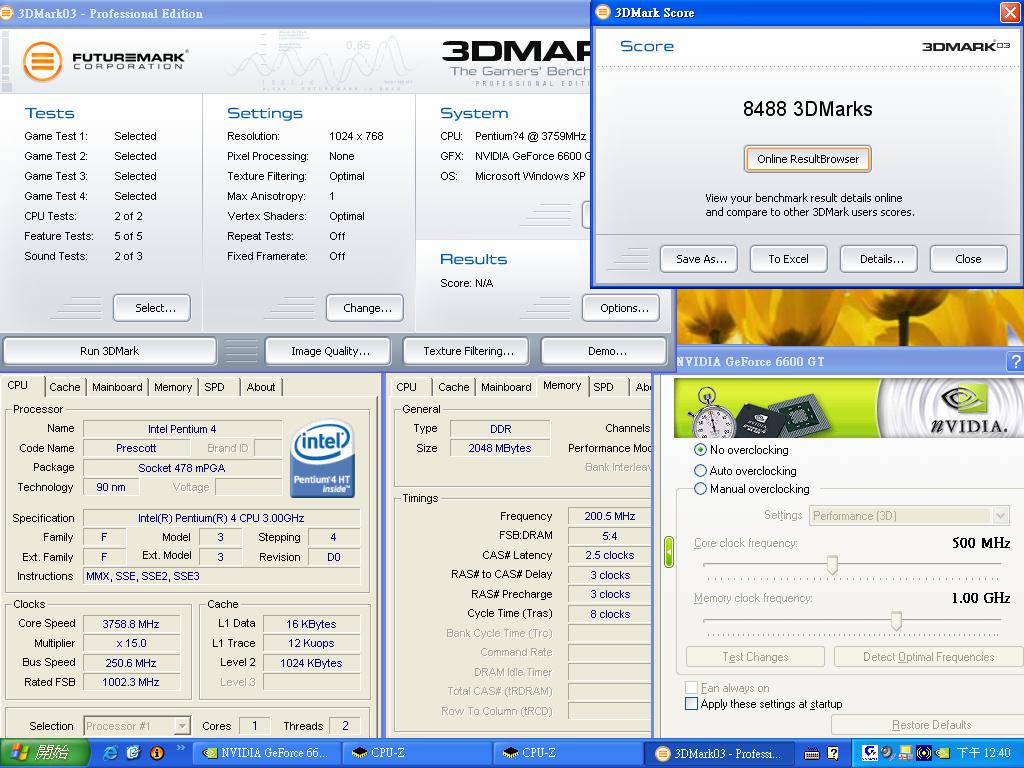Activate first CPU-Z taskbar item
This screenshot has width=1024, height=768.
point(418,753)
